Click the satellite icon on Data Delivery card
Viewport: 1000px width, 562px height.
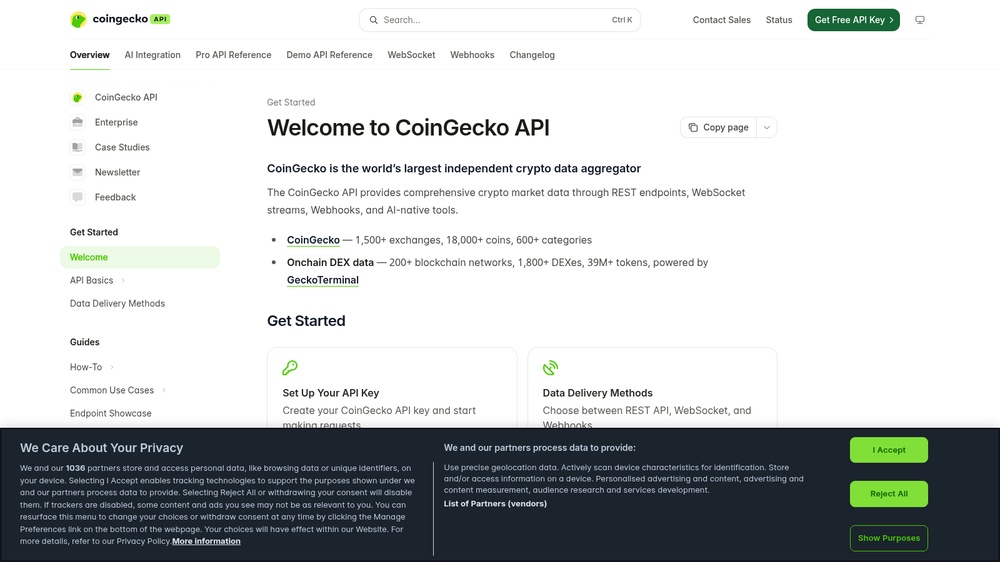550,368
